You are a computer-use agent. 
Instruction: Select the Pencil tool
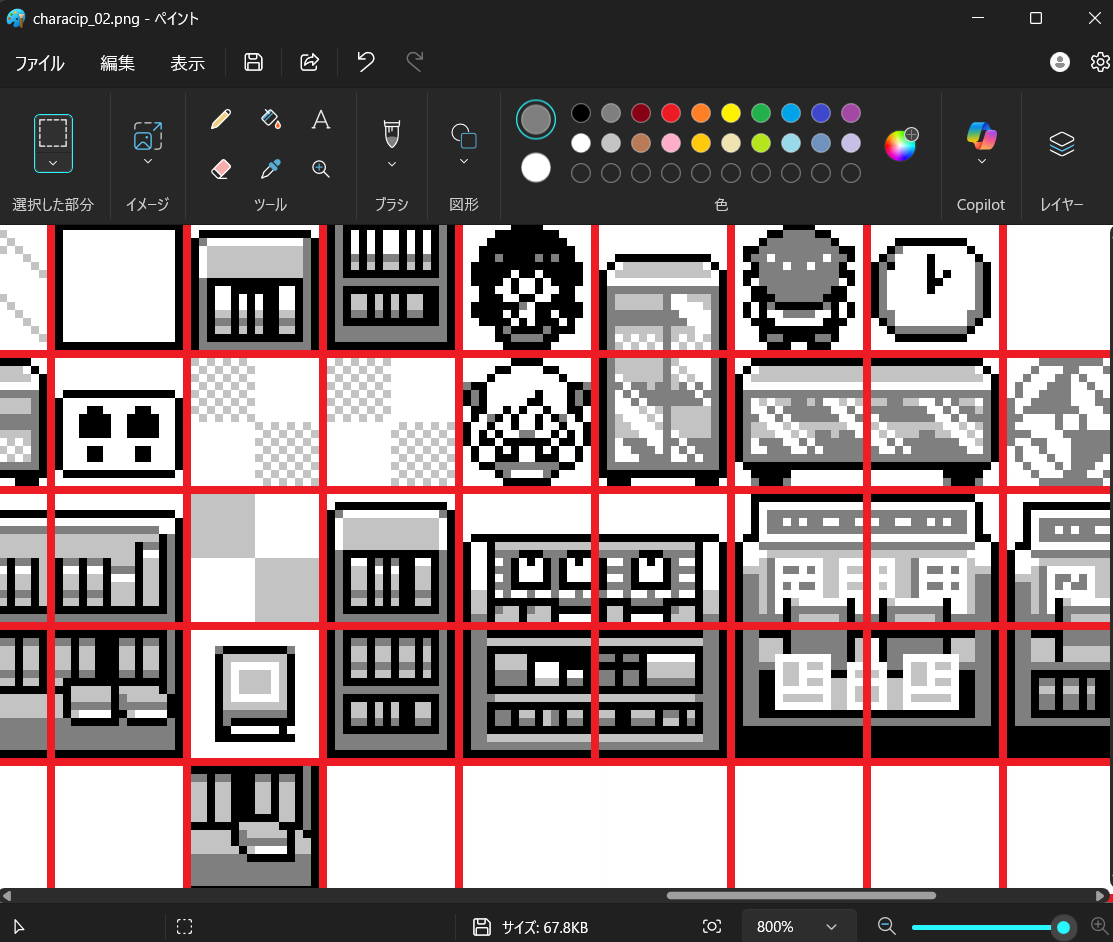[x=221, y=120]
